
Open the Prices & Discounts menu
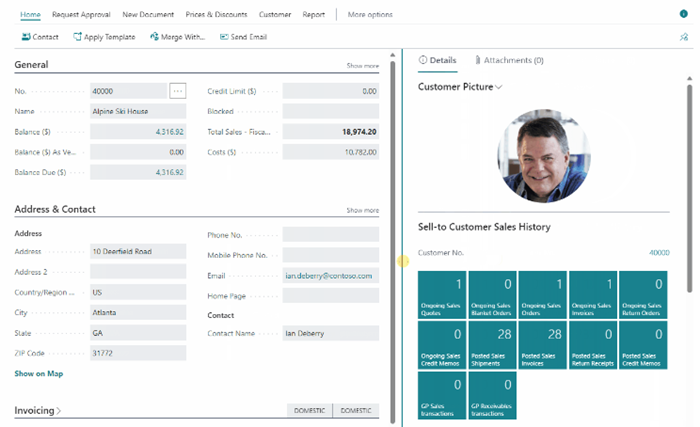pos(215,15)
